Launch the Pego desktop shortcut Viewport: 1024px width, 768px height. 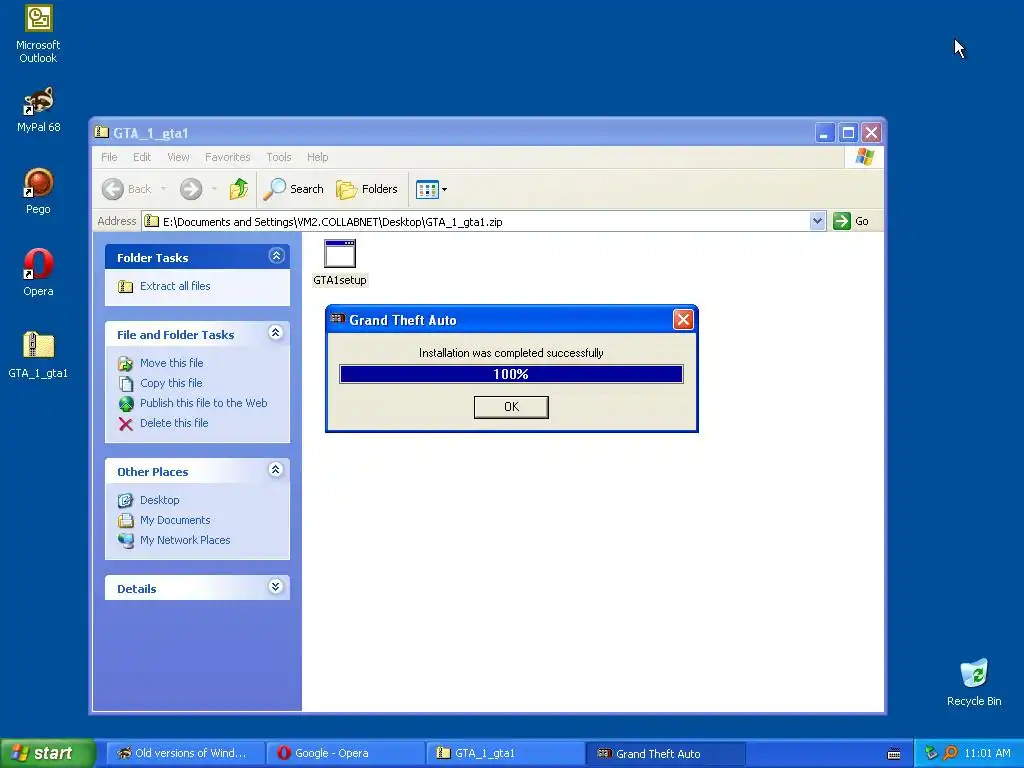(38, 191)
